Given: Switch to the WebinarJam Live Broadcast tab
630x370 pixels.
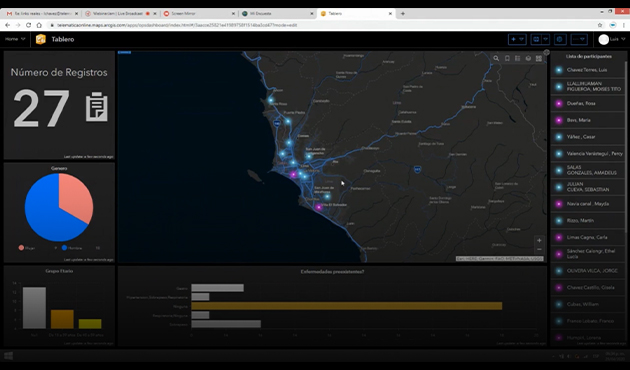Looking at the screenshot, I should pos(120,13).
